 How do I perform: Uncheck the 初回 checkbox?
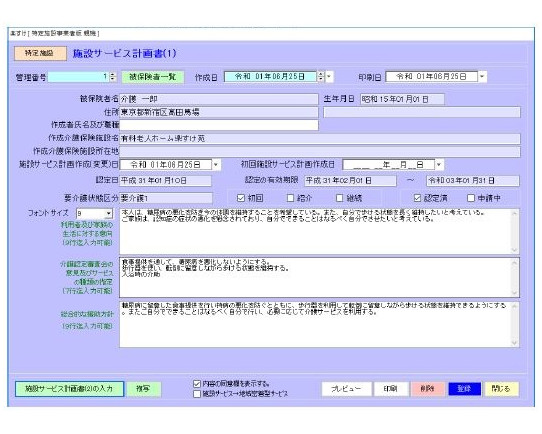tap(241, 198)
